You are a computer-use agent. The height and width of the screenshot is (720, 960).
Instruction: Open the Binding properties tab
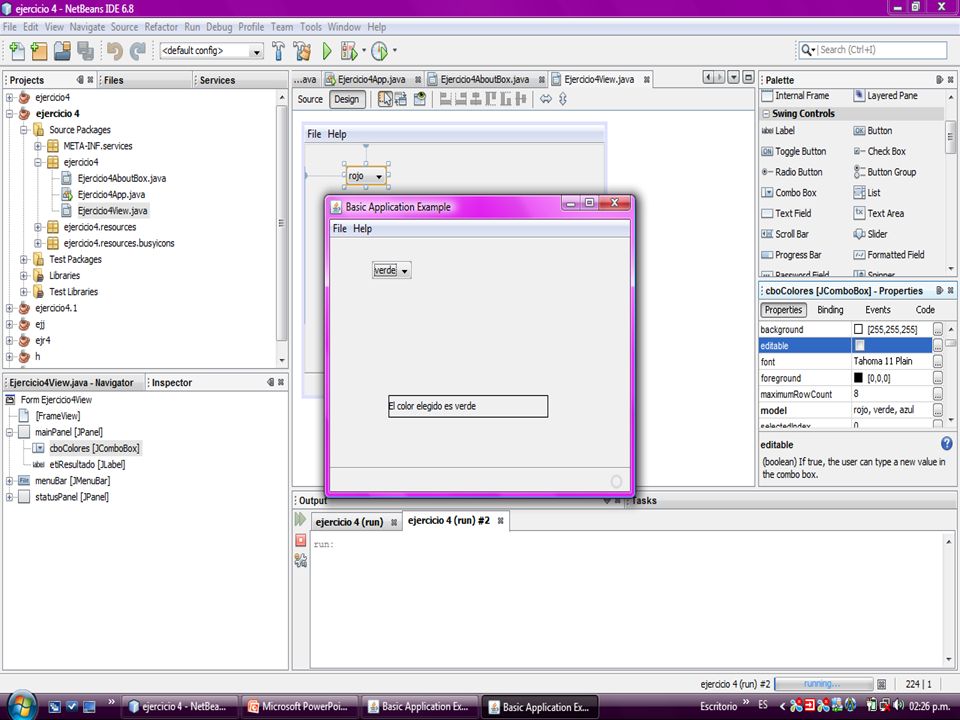click(x=830, y=310)
